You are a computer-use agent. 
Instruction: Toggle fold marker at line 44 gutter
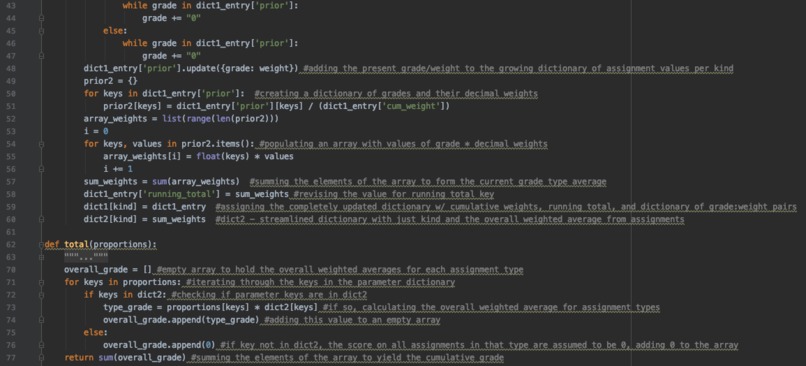pyautogui.click(x=41, y=18)
